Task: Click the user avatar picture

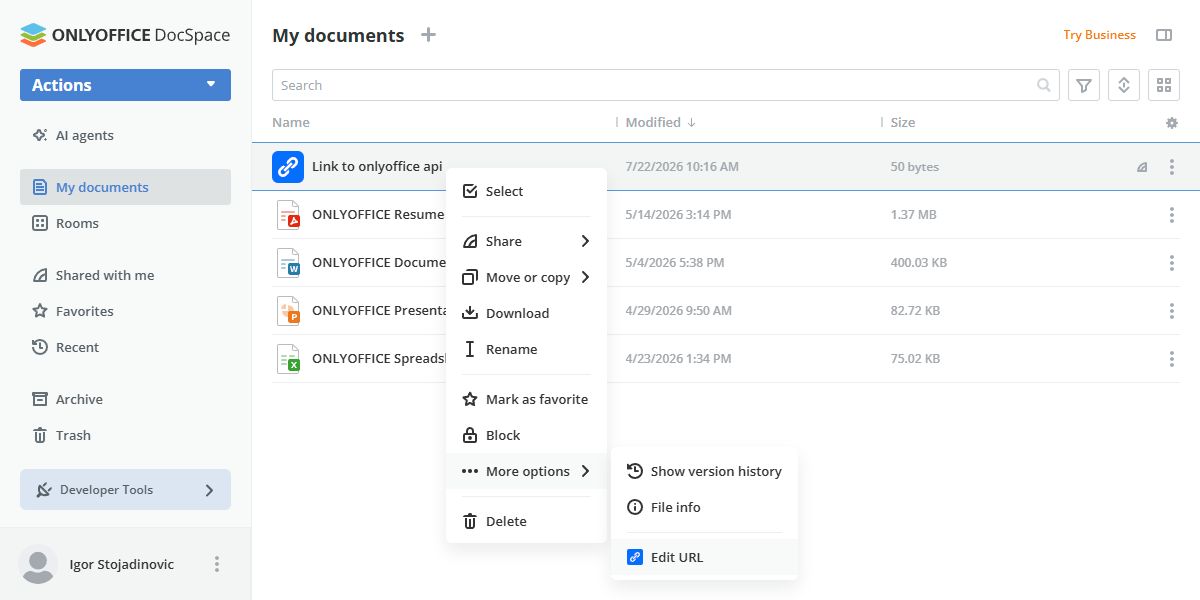Action: (x=38, y=564)
